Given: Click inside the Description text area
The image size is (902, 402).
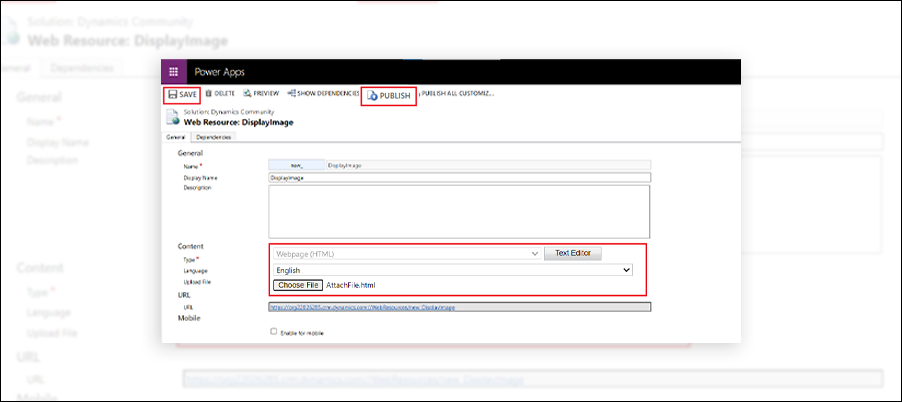Looking at the screenshot, I should [x=459, y=211].
